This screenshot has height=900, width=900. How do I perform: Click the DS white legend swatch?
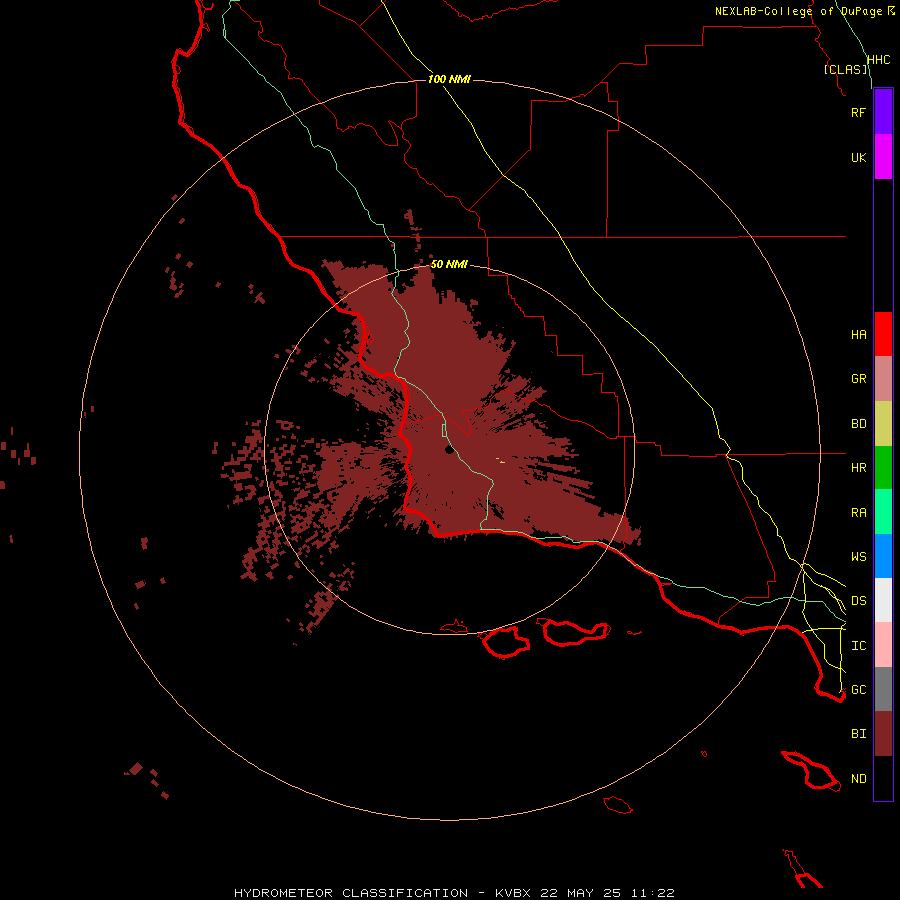coord(883,600)
